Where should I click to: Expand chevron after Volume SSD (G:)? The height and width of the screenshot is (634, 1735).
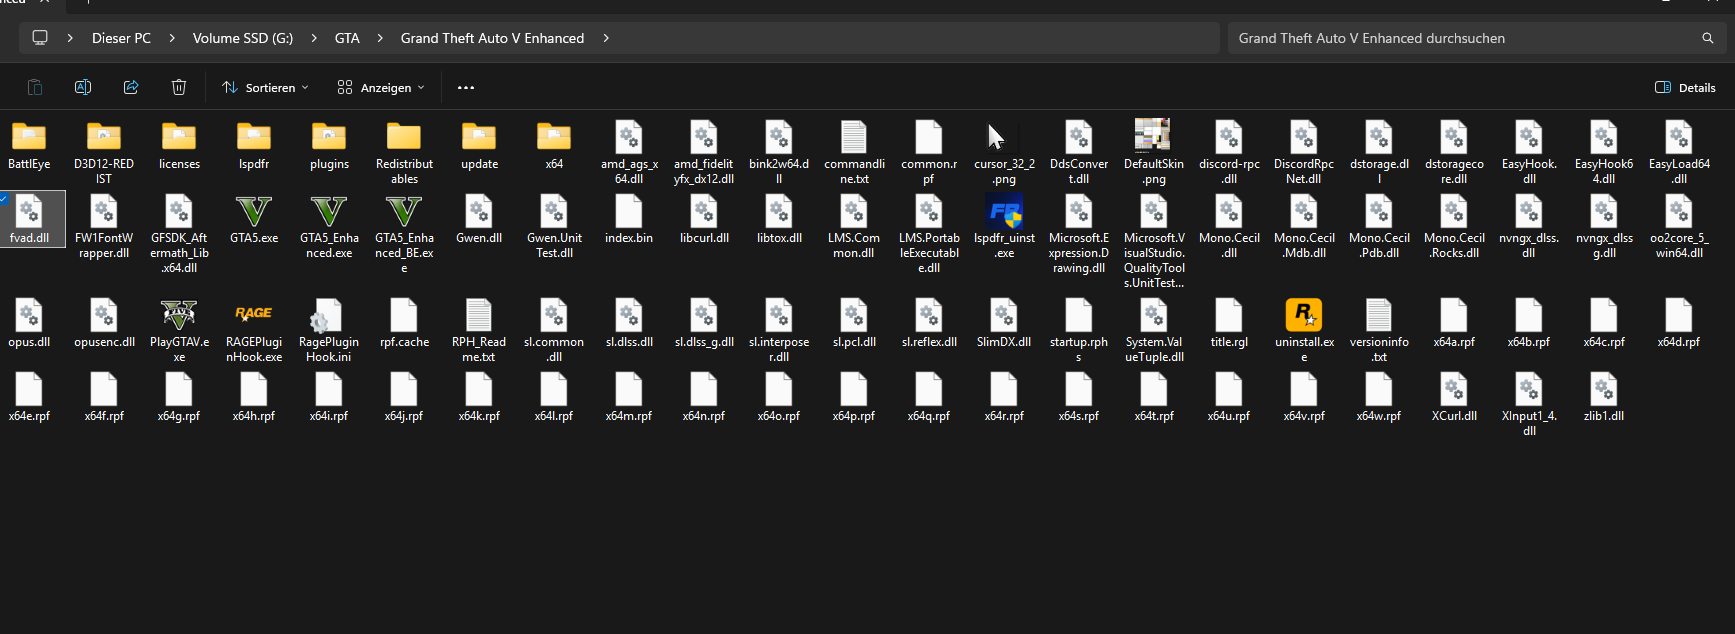(314, 38)
